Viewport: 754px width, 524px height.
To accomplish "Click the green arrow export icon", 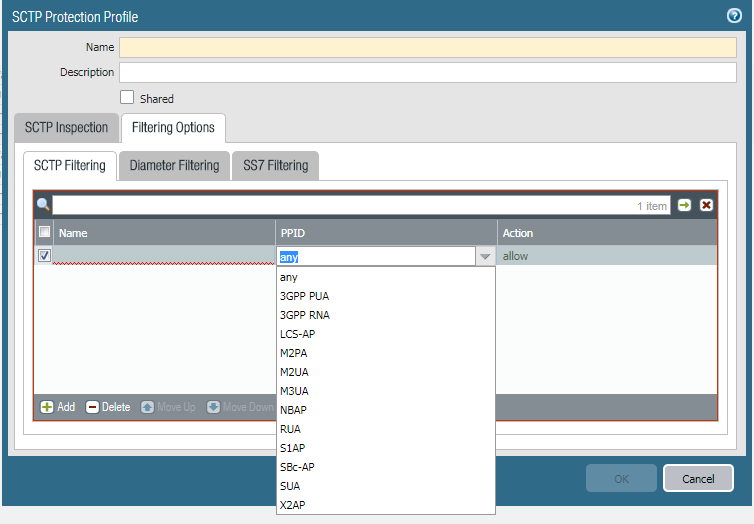I will pyautogui.click(x=685, y=205).
